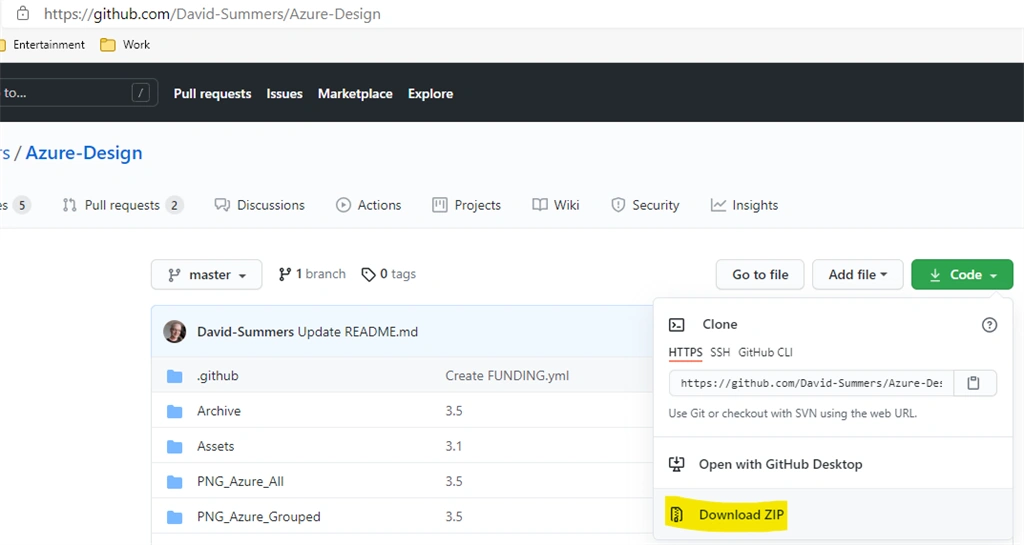This screenshot has width=1024, height=545.
Task: Open the Security tab
Action: coord(645,205)
